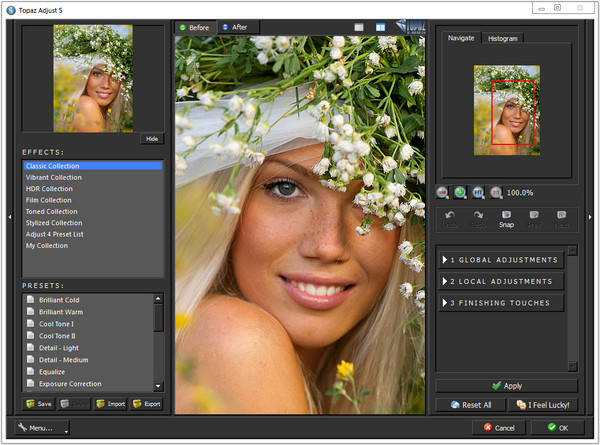Click the presets list scrollbar down arrow
Viewport: 600px width, 445px height.
[158, 385]
